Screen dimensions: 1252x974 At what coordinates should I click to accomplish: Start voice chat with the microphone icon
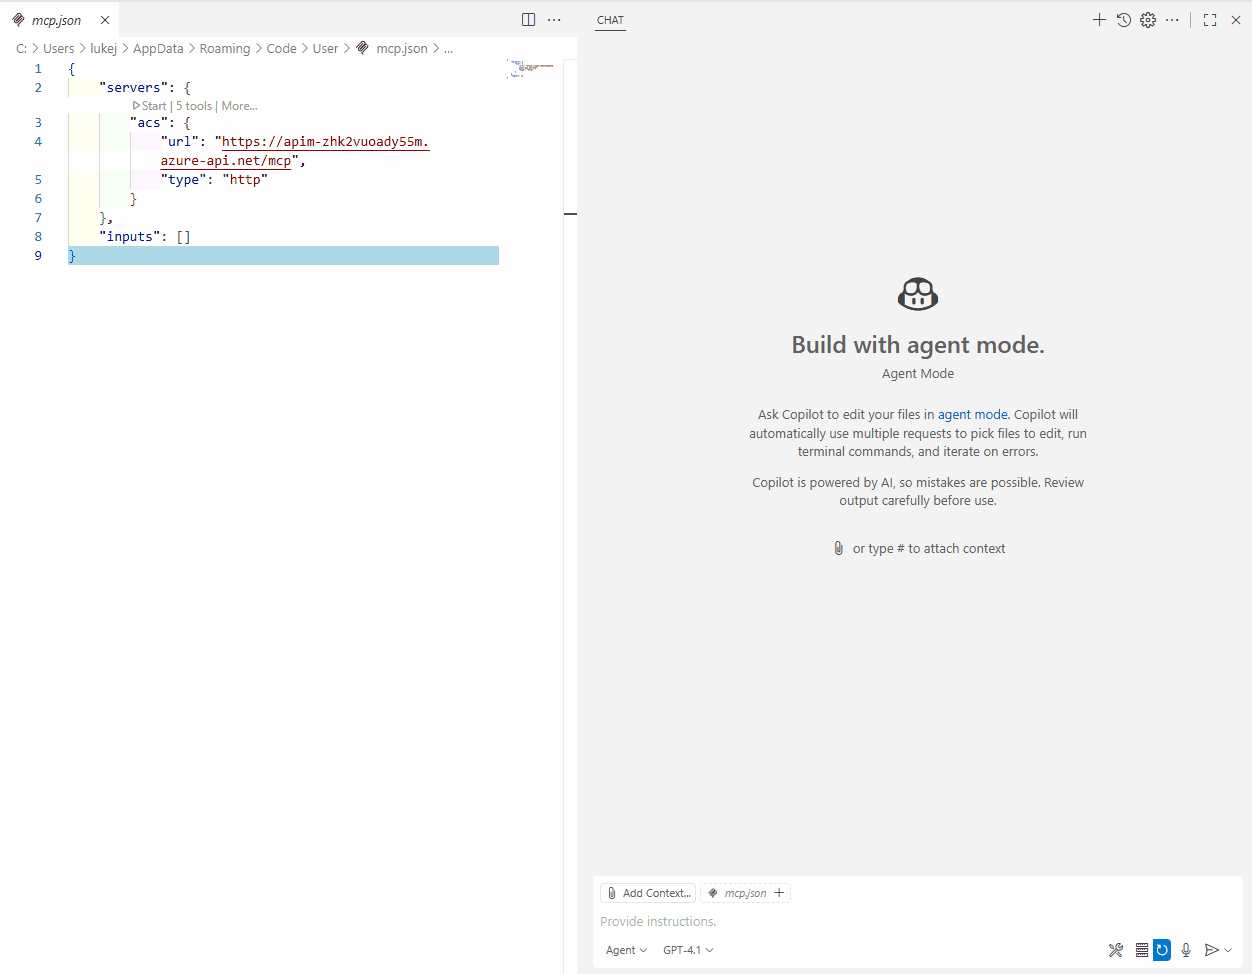coord(1186,950)
